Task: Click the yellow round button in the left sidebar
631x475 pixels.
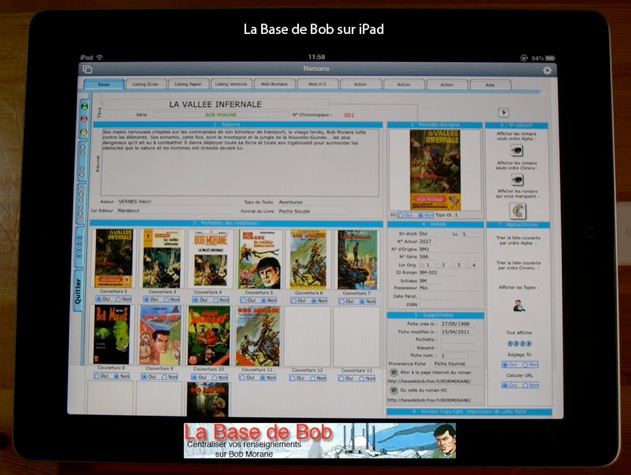Action: (x=84, y=132)
